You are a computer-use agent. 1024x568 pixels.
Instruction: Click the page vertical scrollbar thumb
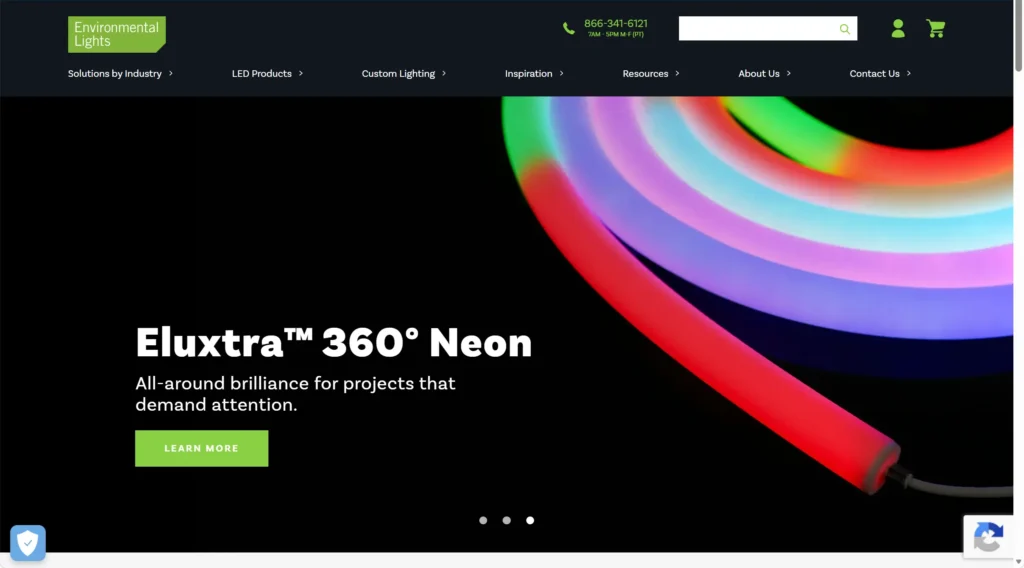(1018, 36)
